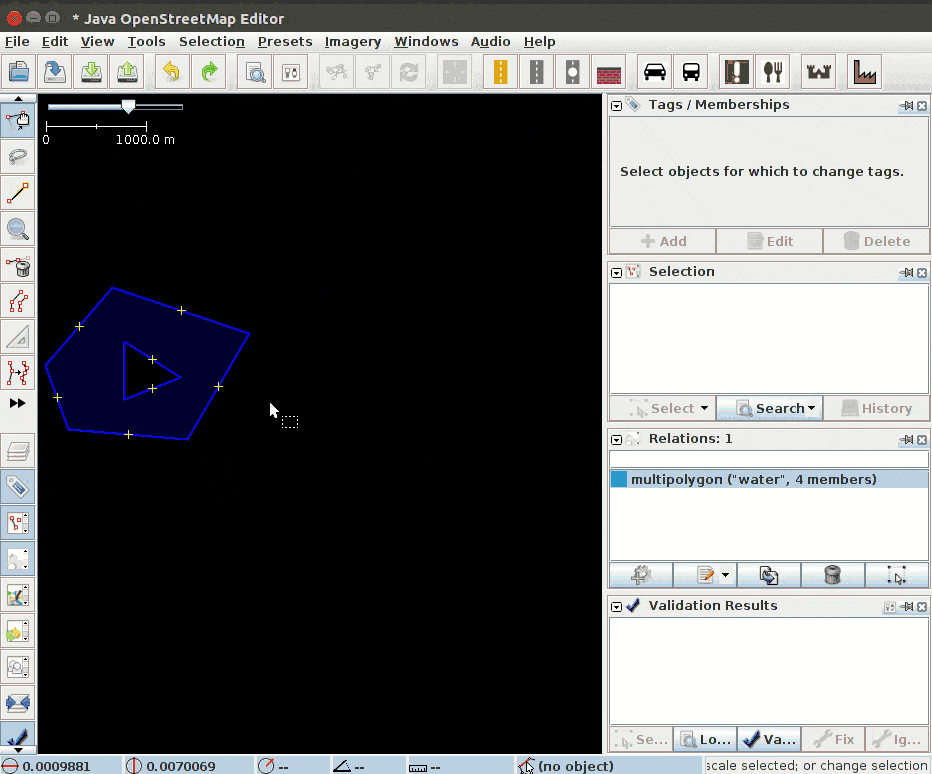
Task: Select the Draw nodes tool
Action: coord(18,192)
